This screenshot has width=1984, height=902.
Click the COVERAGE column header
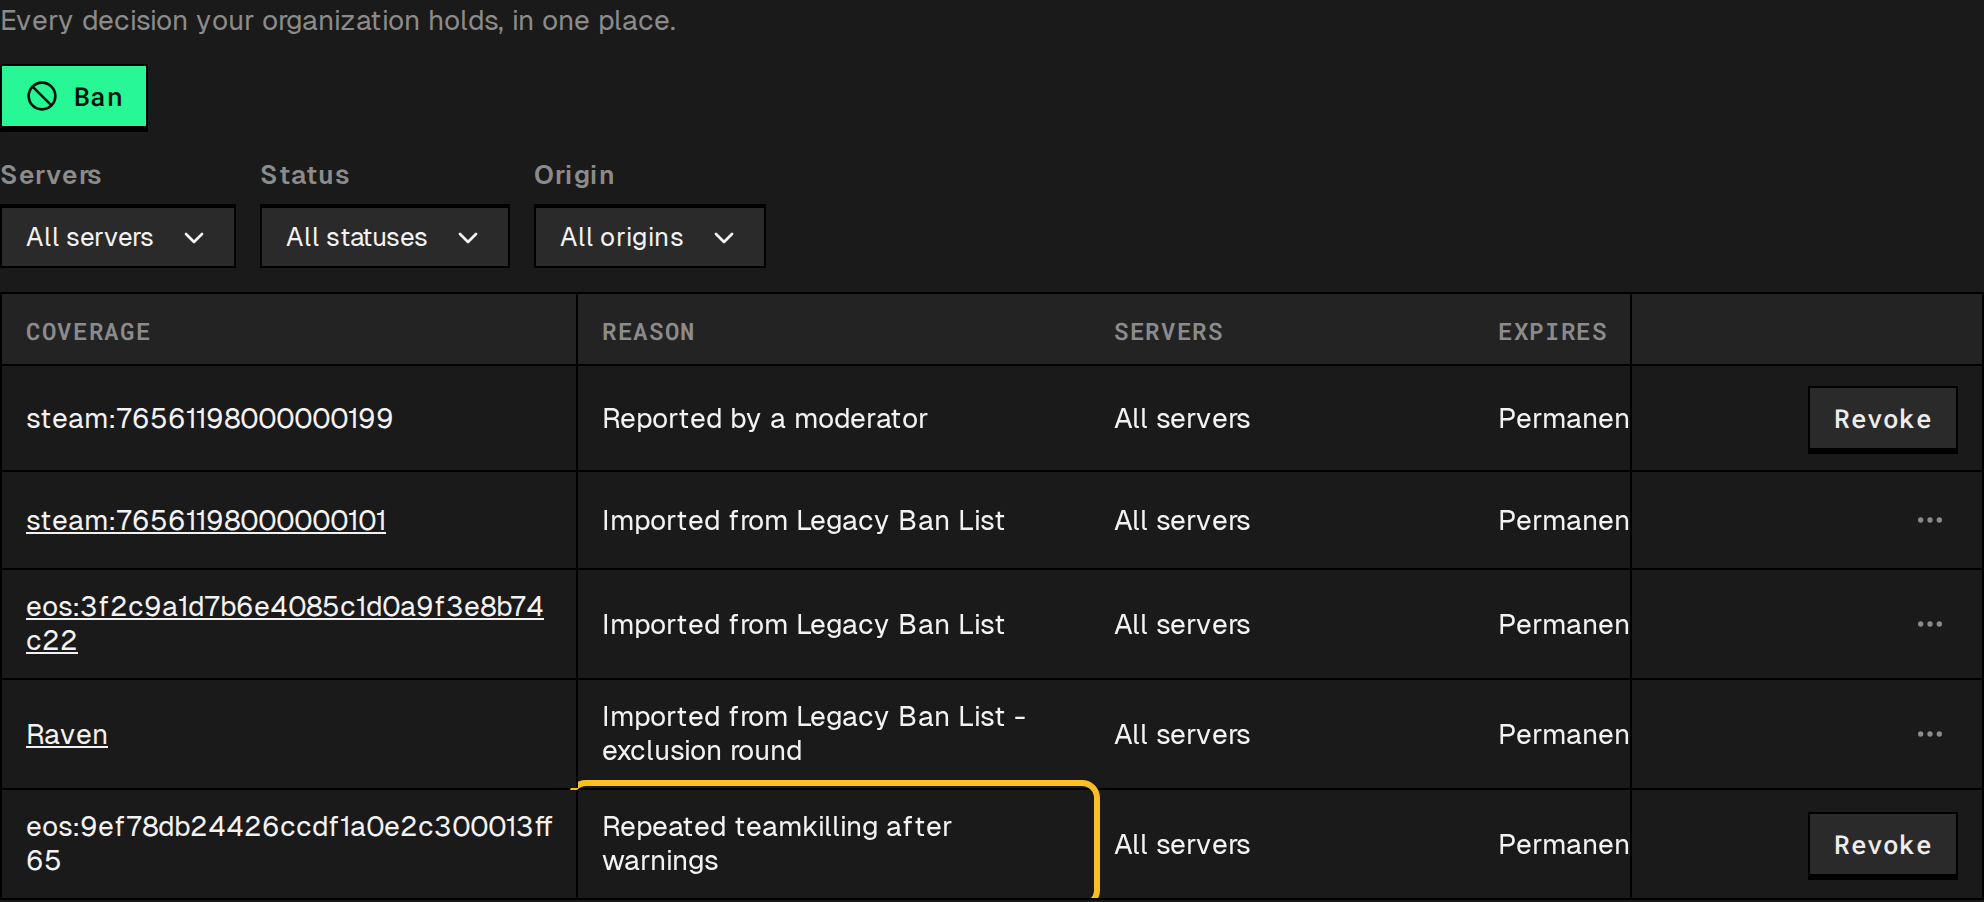click(88, 332)
